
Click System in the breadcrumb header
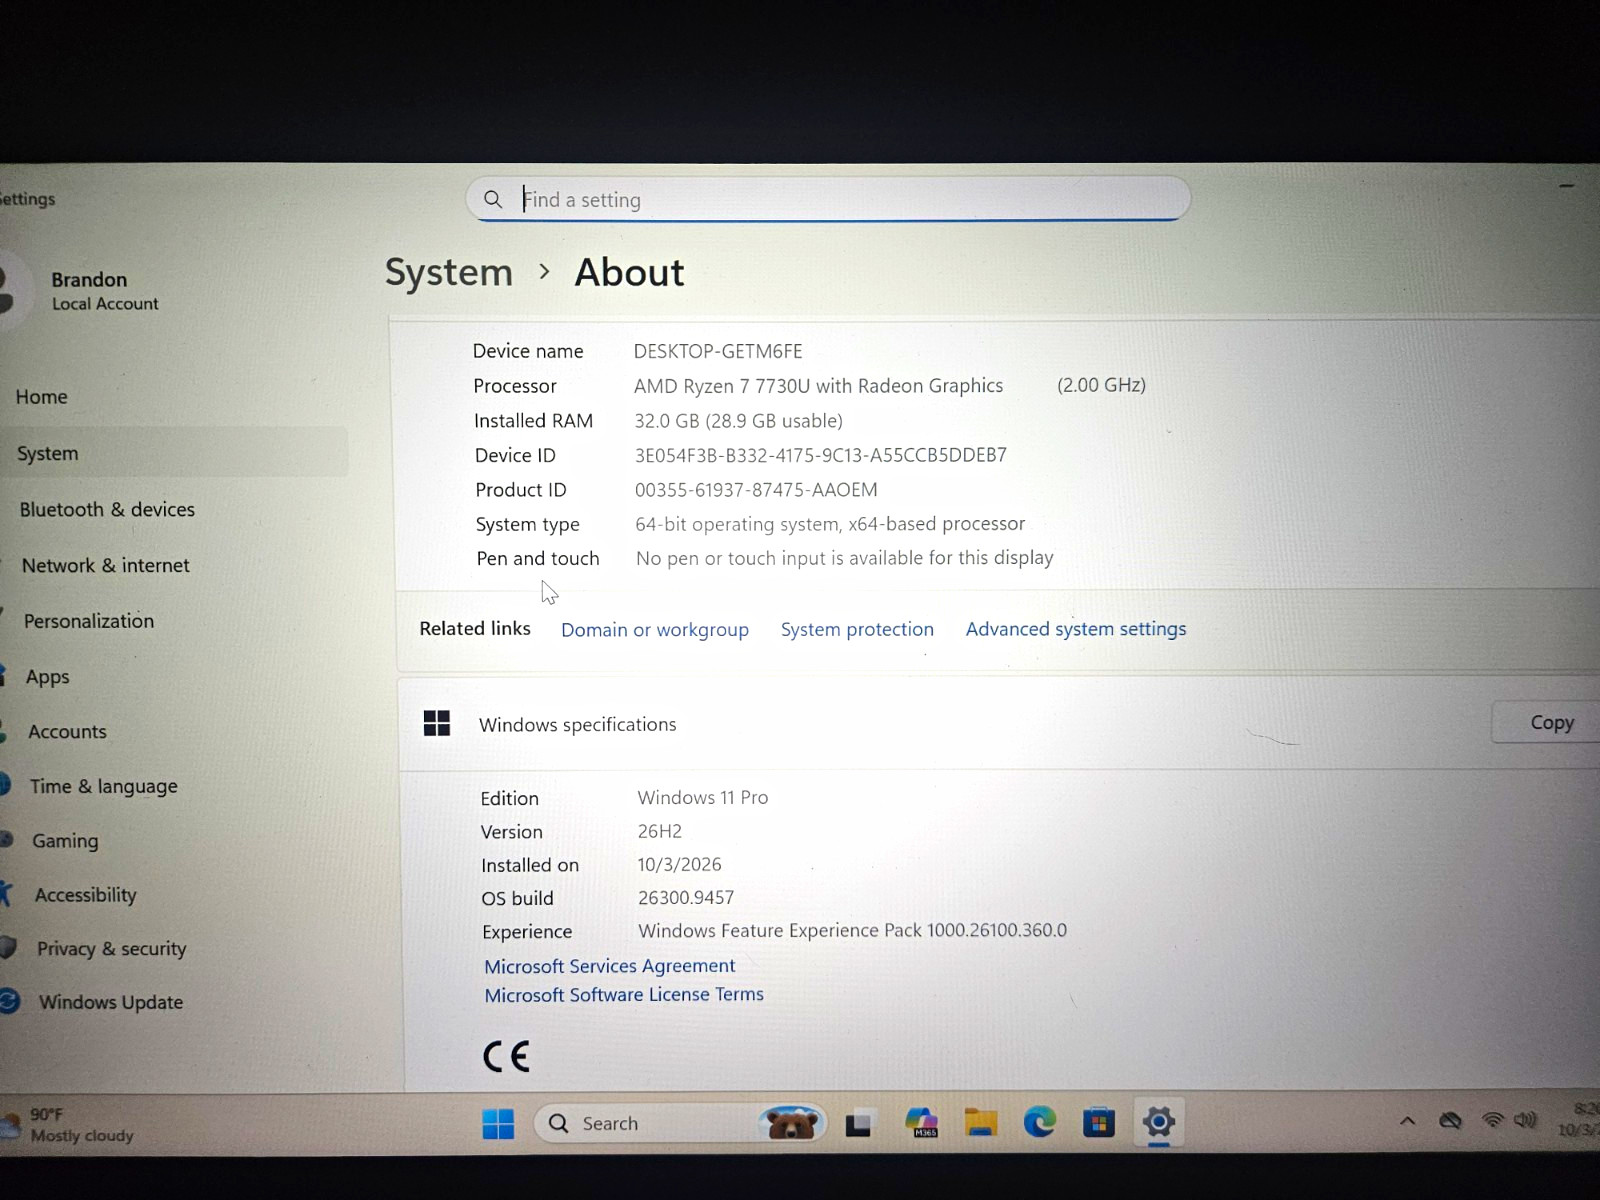449,273
